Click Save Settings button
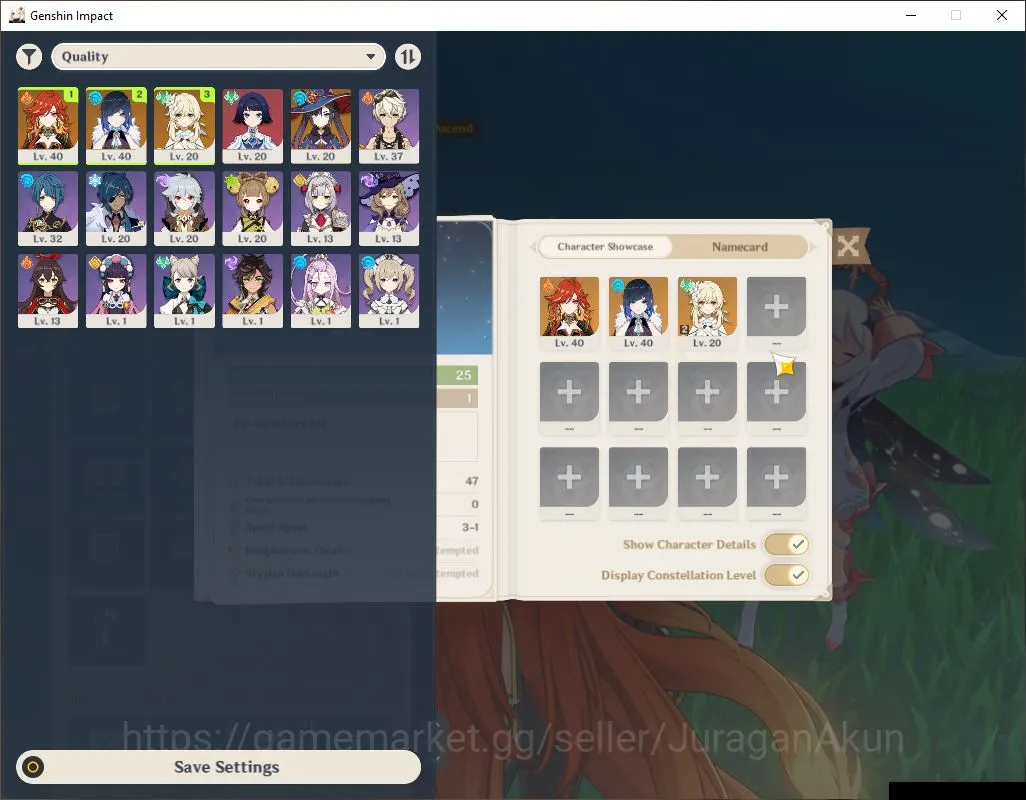This screenshot has height=800, width=1026. point(219,767)
